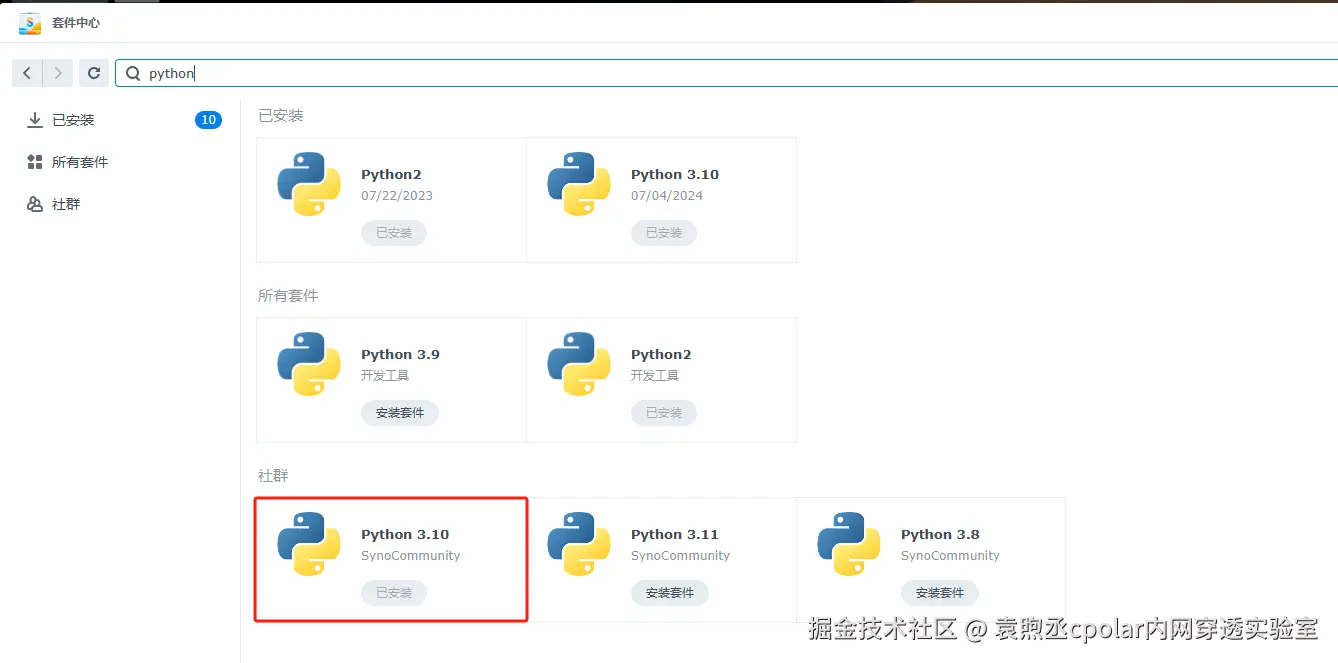Click 安装套件 button for Python 3.8
Screen dimensions: 1338x663
[940, 593]
